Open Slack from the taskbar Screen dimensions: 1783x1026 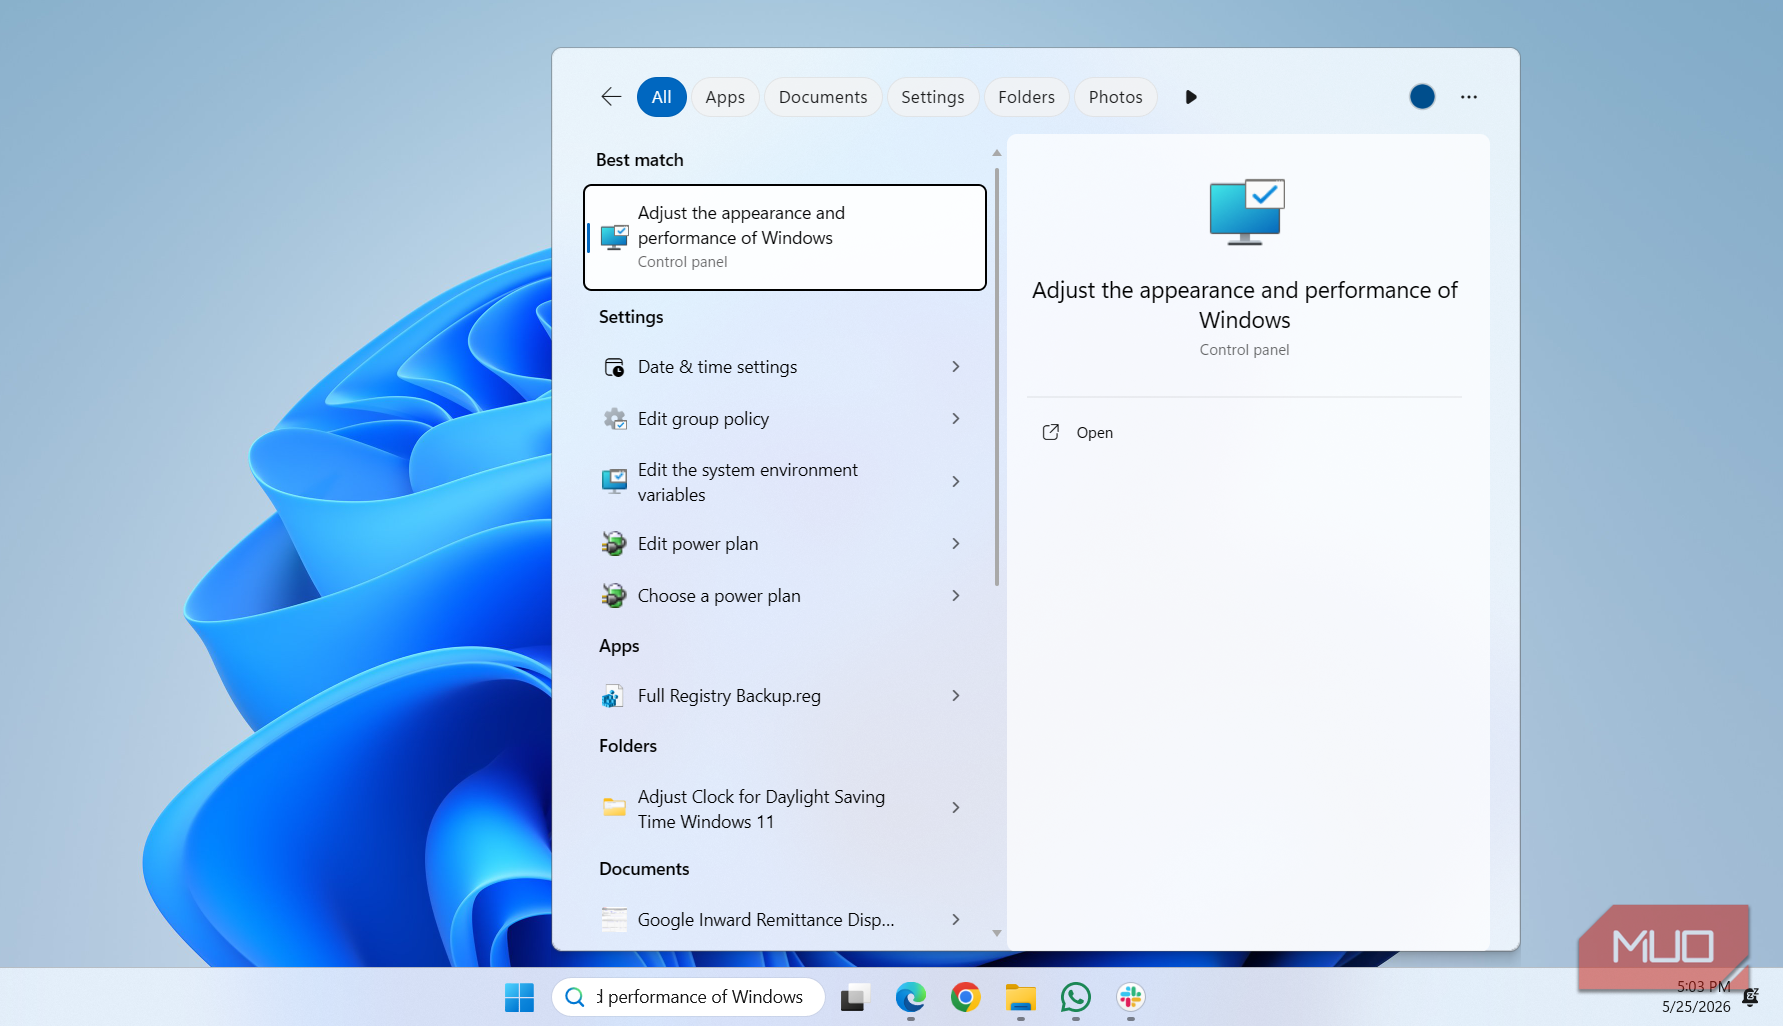pyautogui.click(x=1130, y=997)
